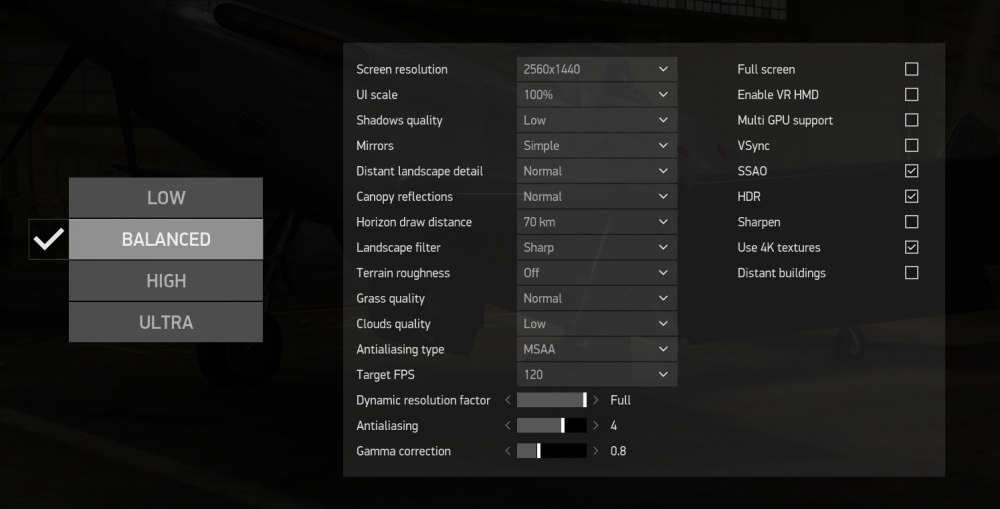Open the Antialiasing type dropdown

pyautogui.click(x=597, y=350)
